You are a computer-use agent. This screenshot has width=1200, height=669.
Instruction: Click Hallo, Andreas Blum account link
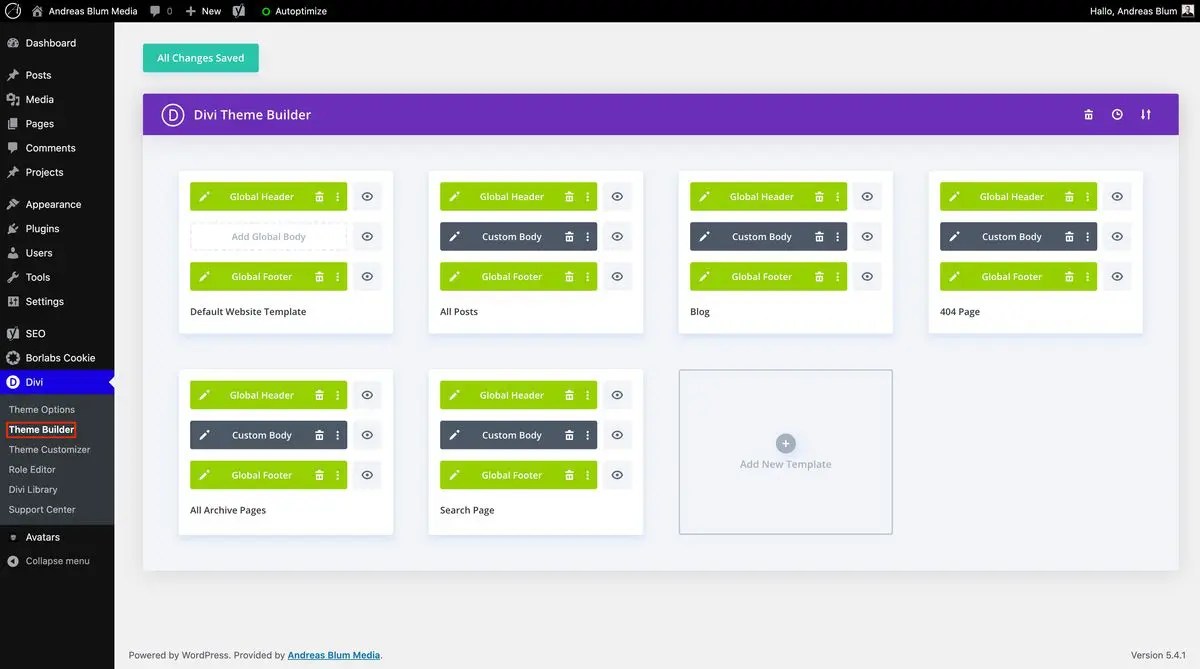(1141, 11)
